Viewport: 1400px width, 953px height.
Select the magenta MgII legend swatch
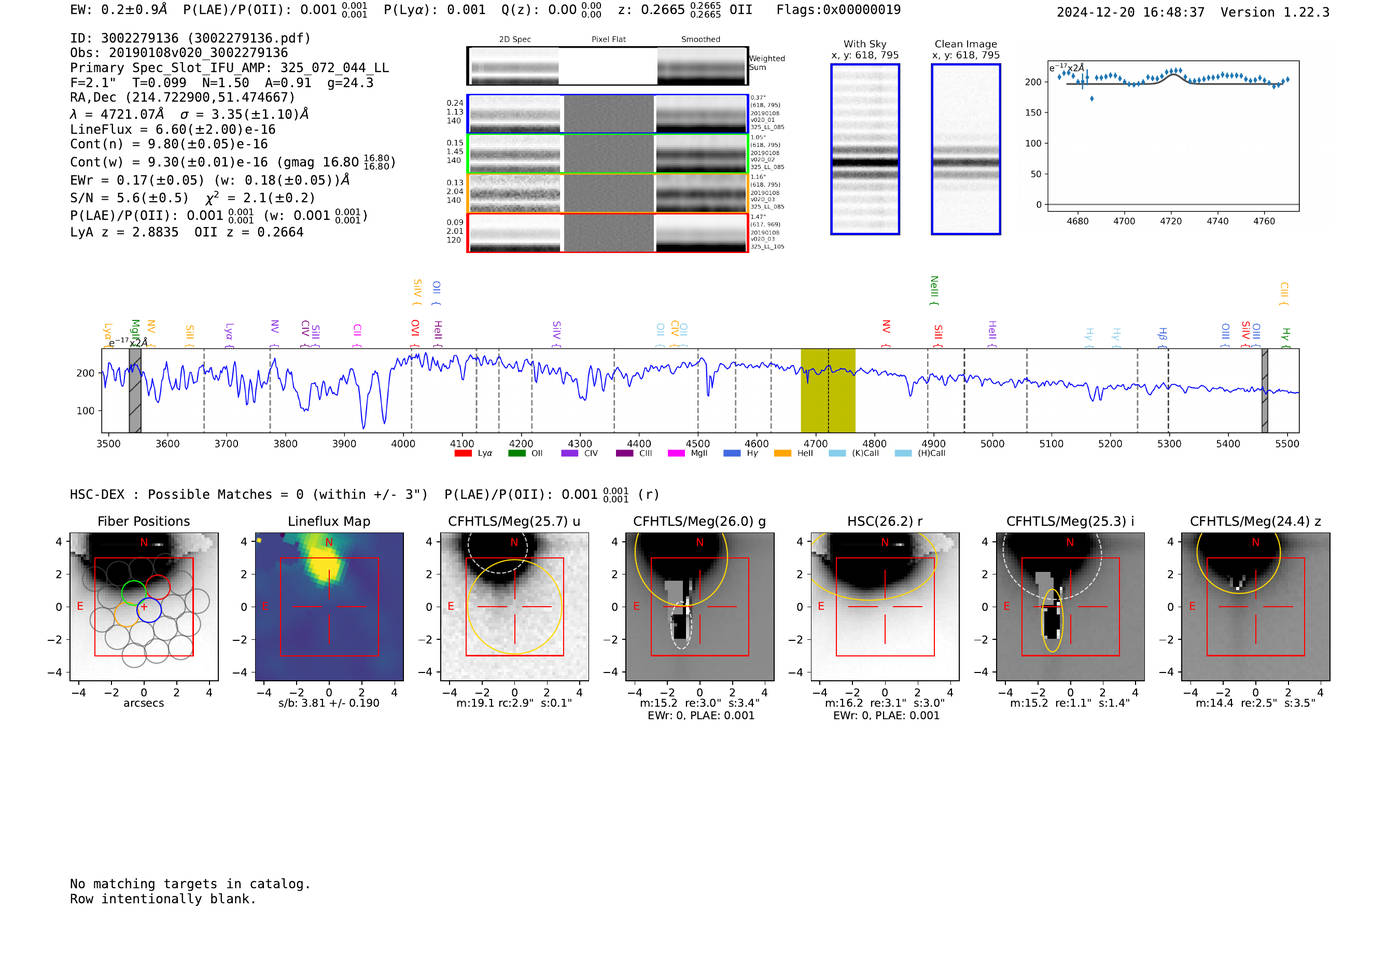click(676, 453)
